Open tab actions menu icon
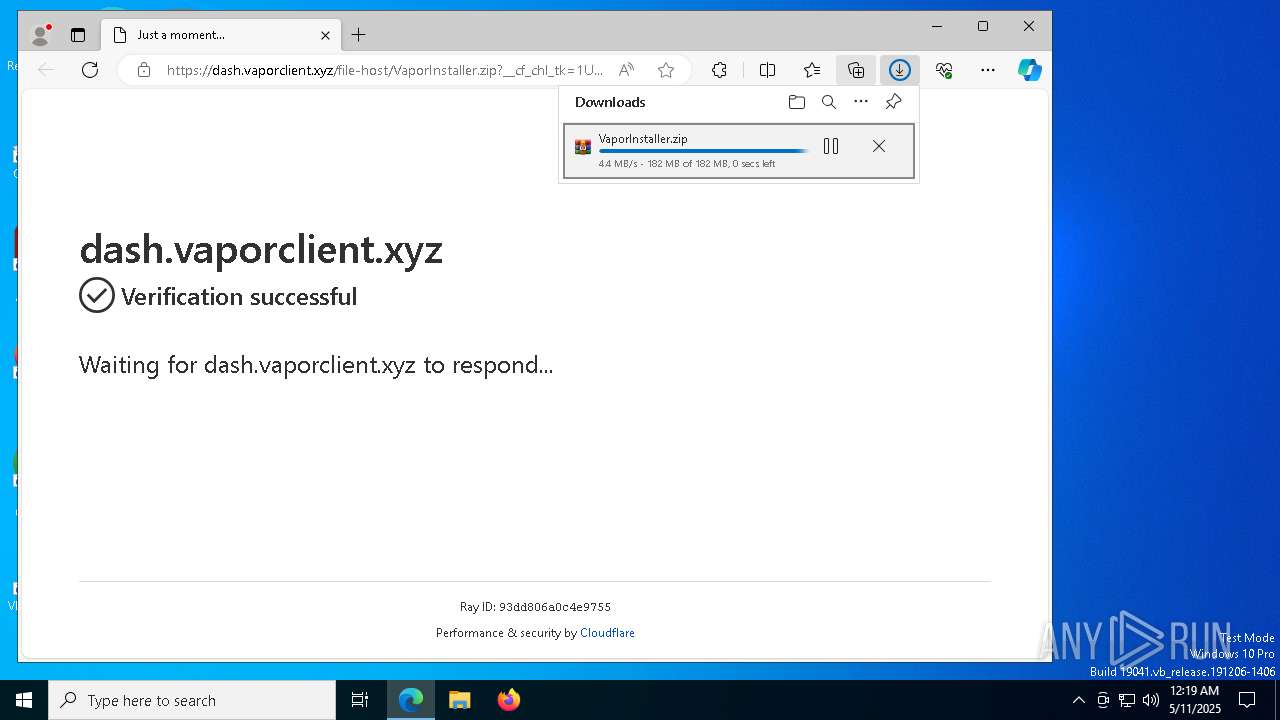 [x=78, y=35]
